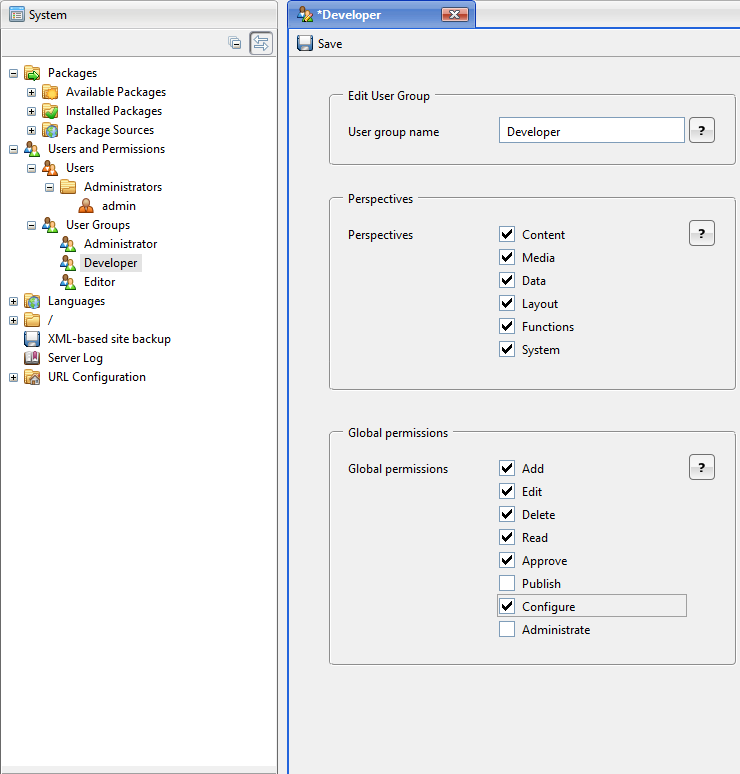Click the collapse all tree icon

tap(234, 43)
